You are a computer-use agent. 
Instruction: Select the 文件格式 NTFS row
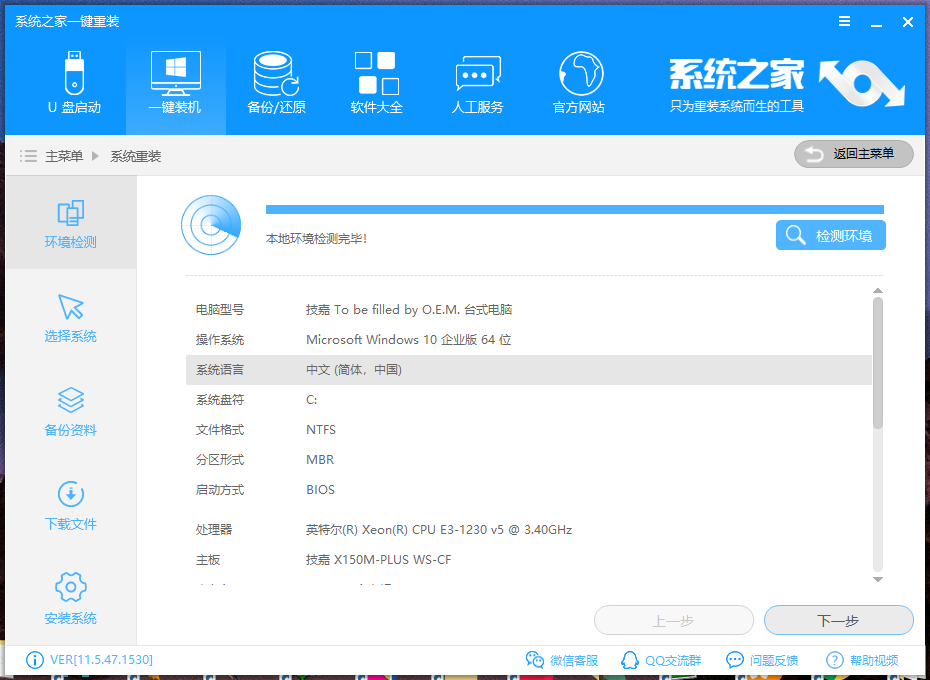coord(528,430)
